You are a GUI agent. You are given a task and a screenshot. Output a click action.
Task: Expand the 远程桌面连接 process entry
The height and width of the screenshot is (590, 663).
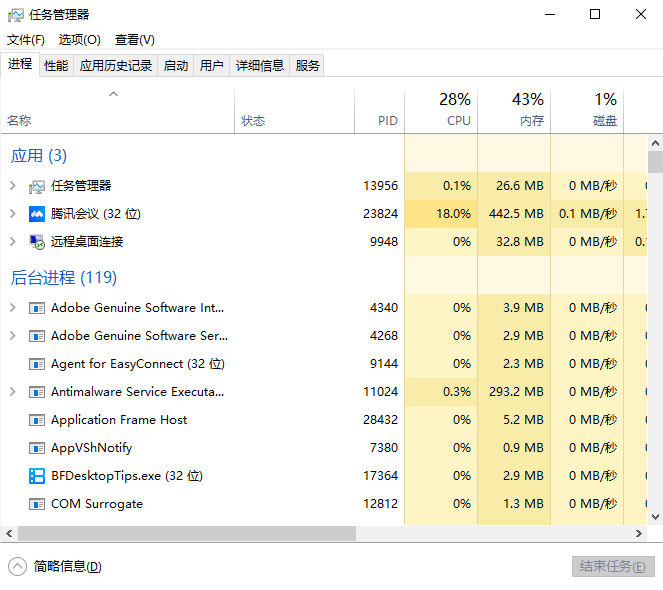(12, 242)
